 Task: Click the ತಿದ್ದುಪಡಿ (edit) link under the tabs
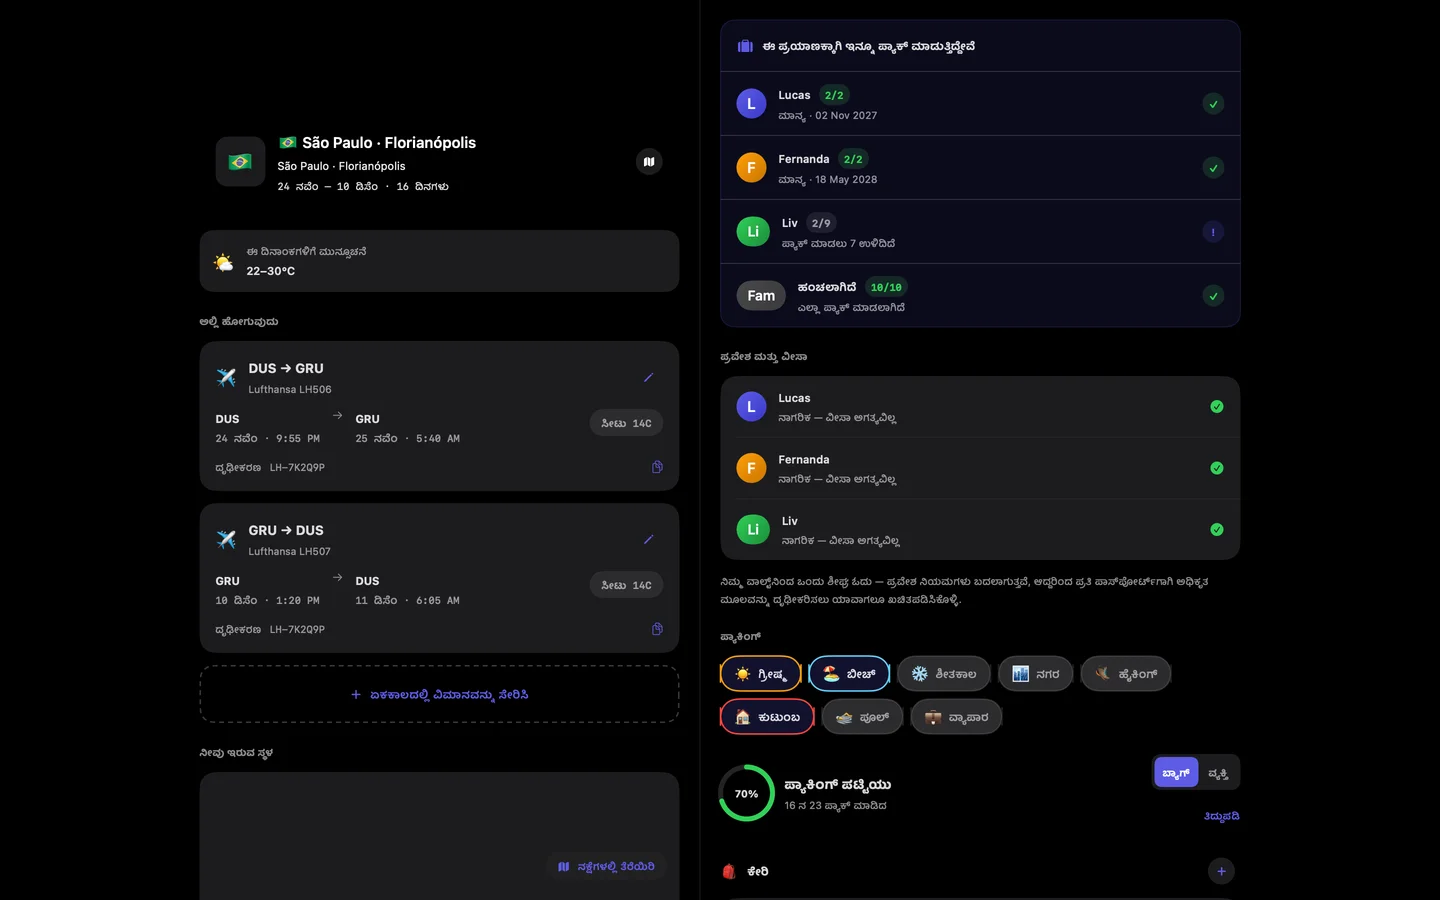[x=1221, y=816]
